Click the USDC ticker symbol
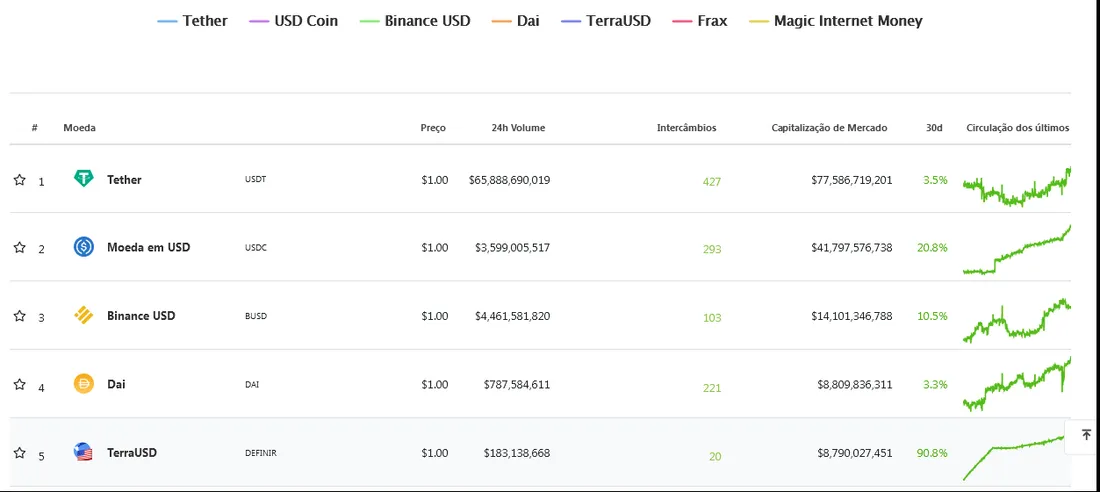This screenshot has width=1100, height=492. point(255,248)
